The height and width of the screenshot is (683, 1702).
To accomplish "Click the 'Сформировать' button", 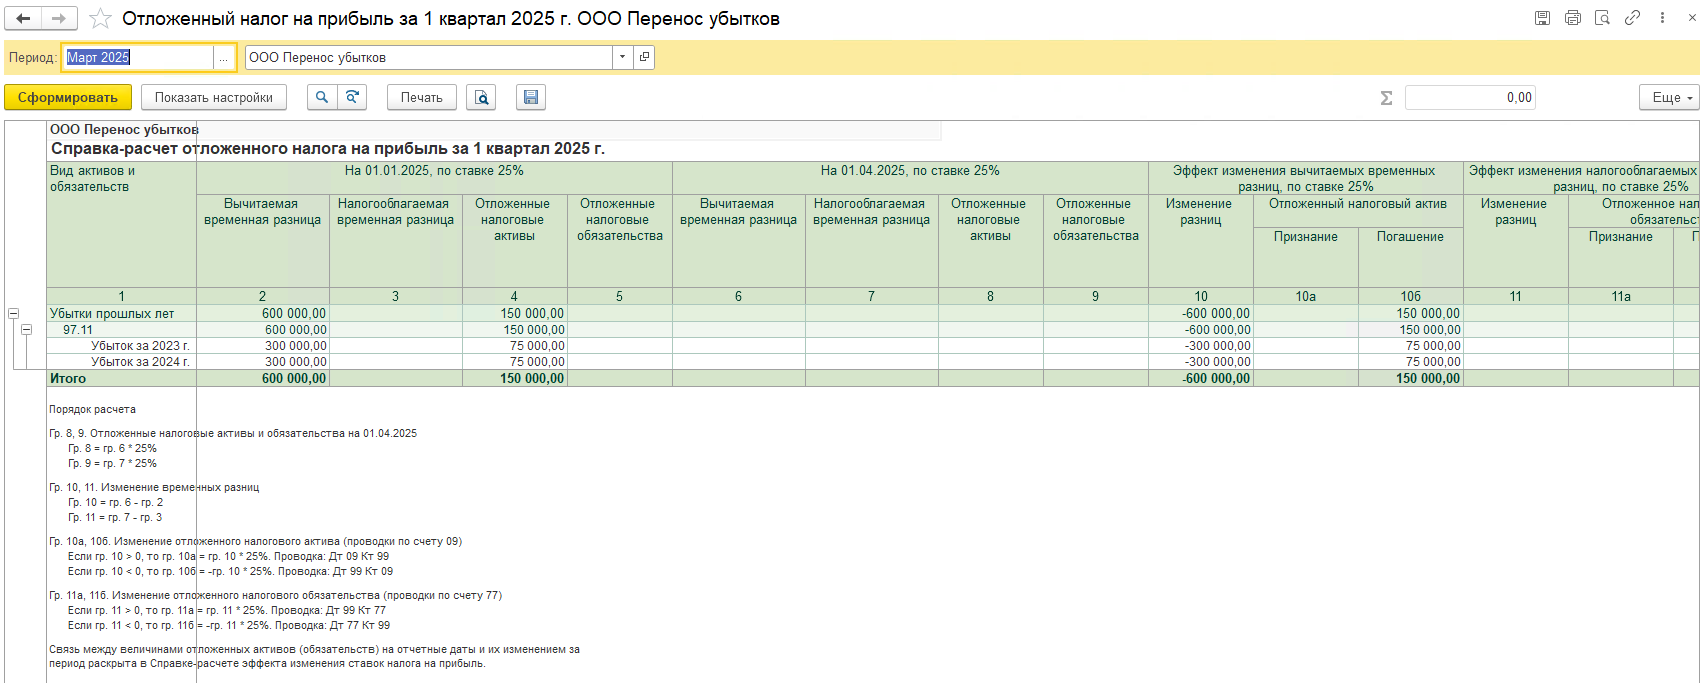I will (x=67, y=97).
